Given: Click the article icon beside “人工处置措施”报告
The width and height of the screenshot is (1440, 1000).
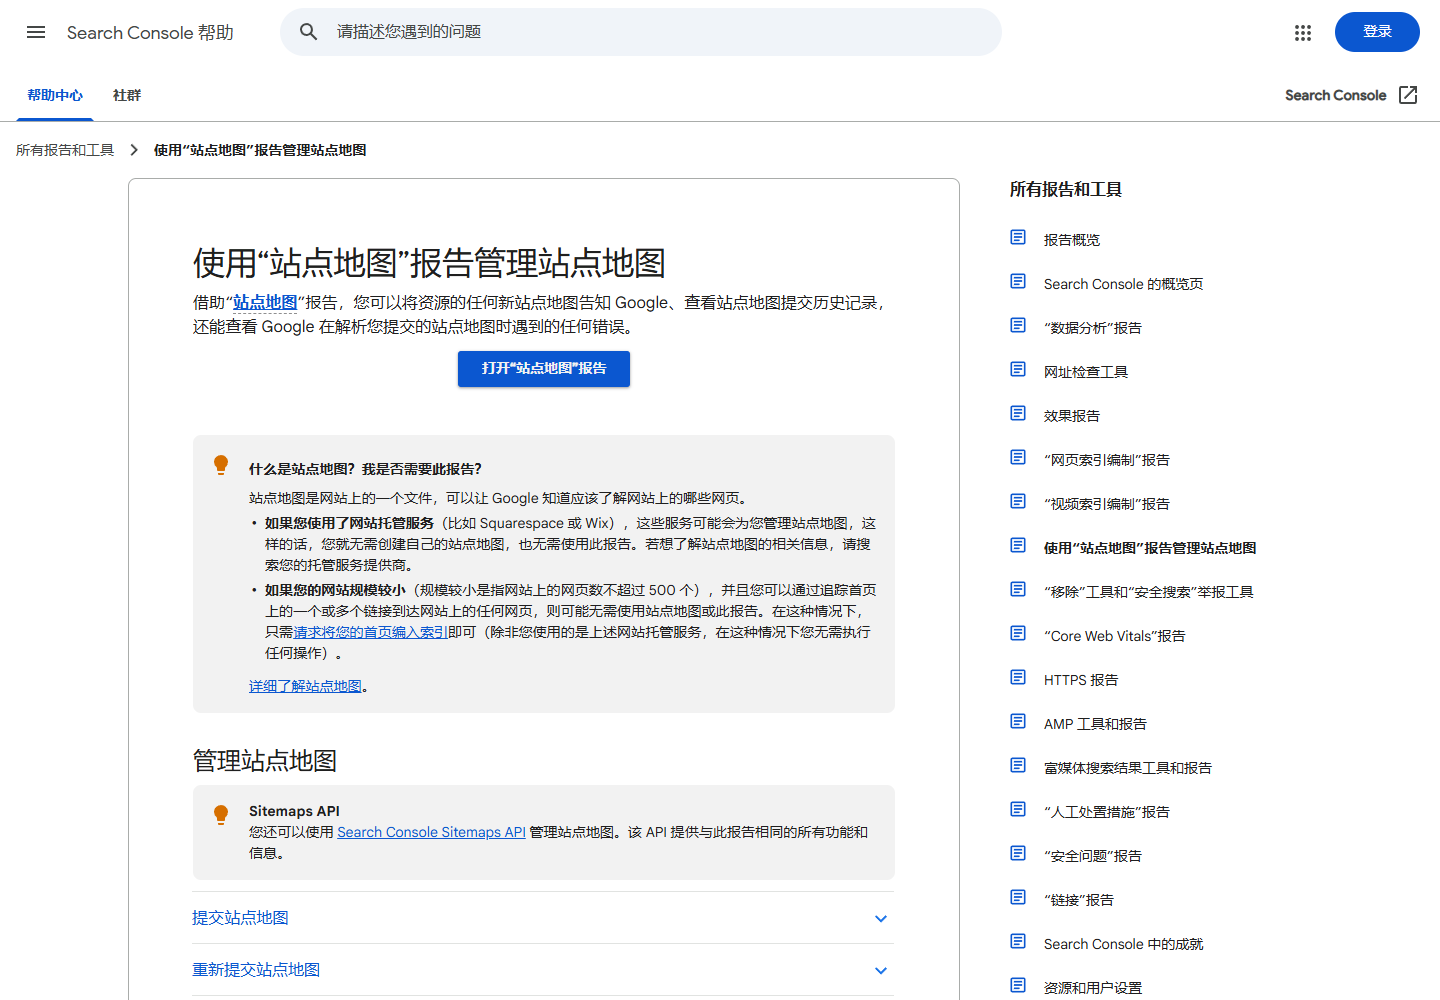Looking at the screenshot, I should tap(1018, 809).
